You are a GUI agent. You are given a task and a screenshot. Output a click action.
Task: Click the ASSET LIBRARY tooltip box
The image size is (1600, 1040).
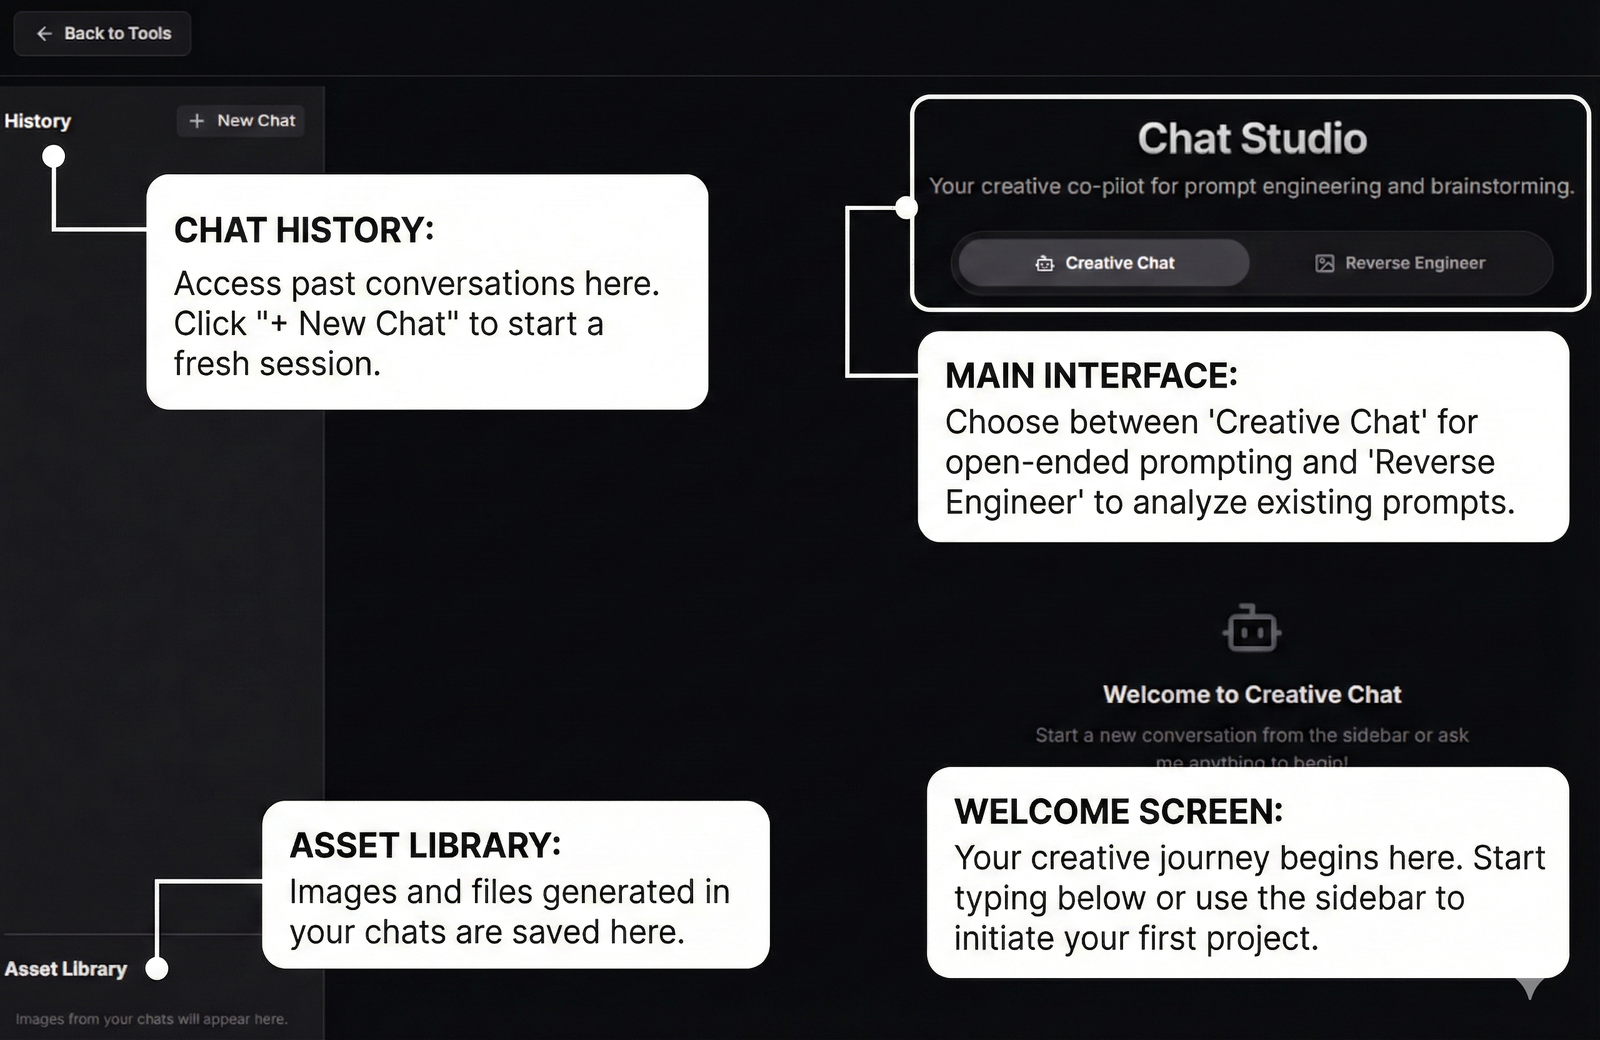tap(515, 885)
